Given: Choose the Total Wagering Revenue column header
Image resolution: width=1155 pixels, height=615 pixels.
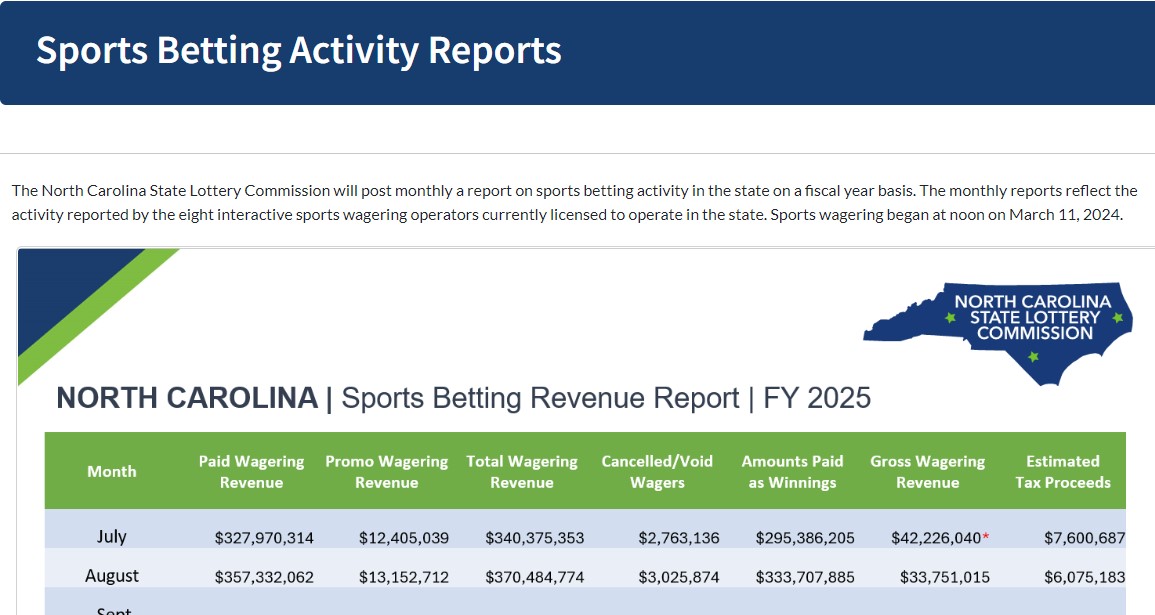Looking at the screenshot, I should click(521, 472).
